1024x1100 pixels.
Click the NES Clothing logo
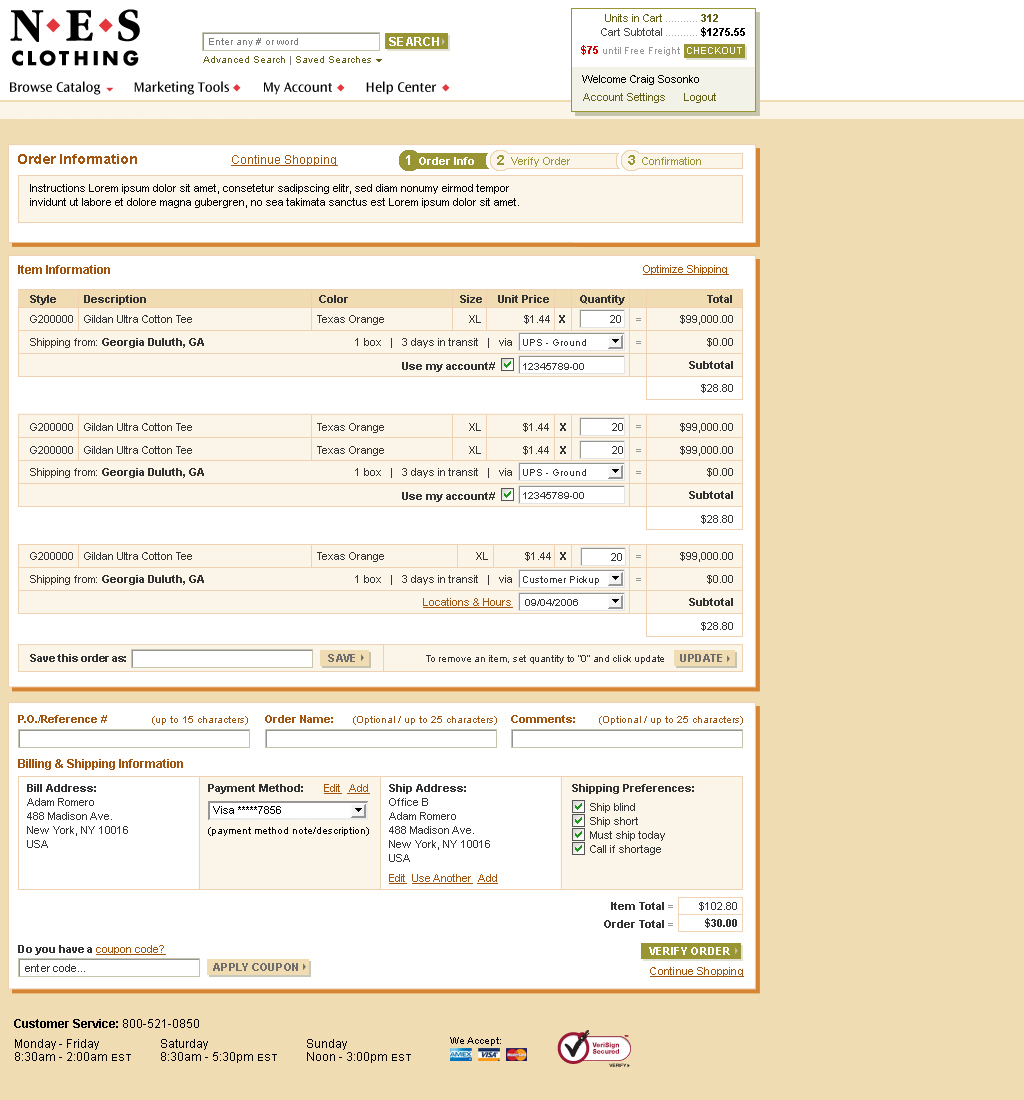pos(75,38)
